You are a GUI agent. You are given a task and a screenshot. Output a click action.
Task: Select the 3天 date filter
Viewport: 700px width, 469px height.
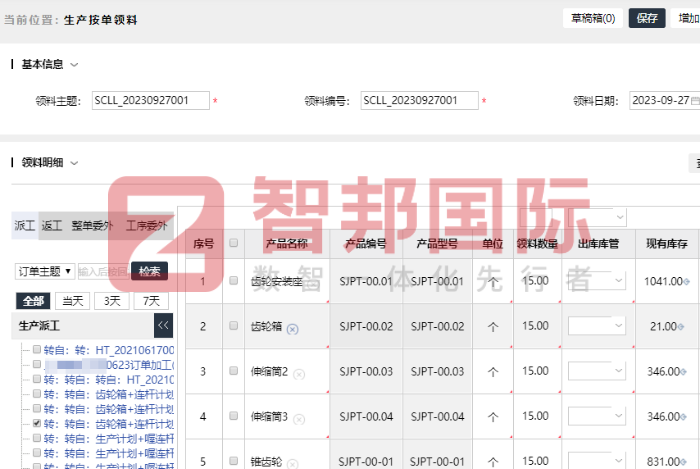click(112, 301)
